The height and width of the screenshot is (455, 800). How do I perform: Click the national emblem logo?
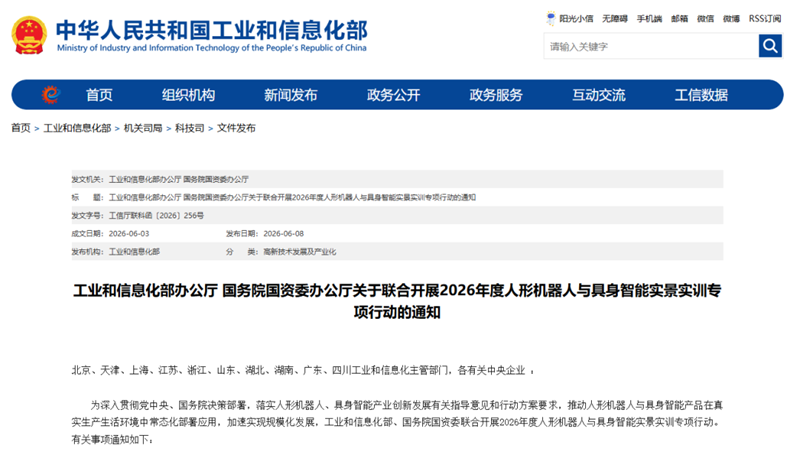pyautogui.click(x=29, y=35)
